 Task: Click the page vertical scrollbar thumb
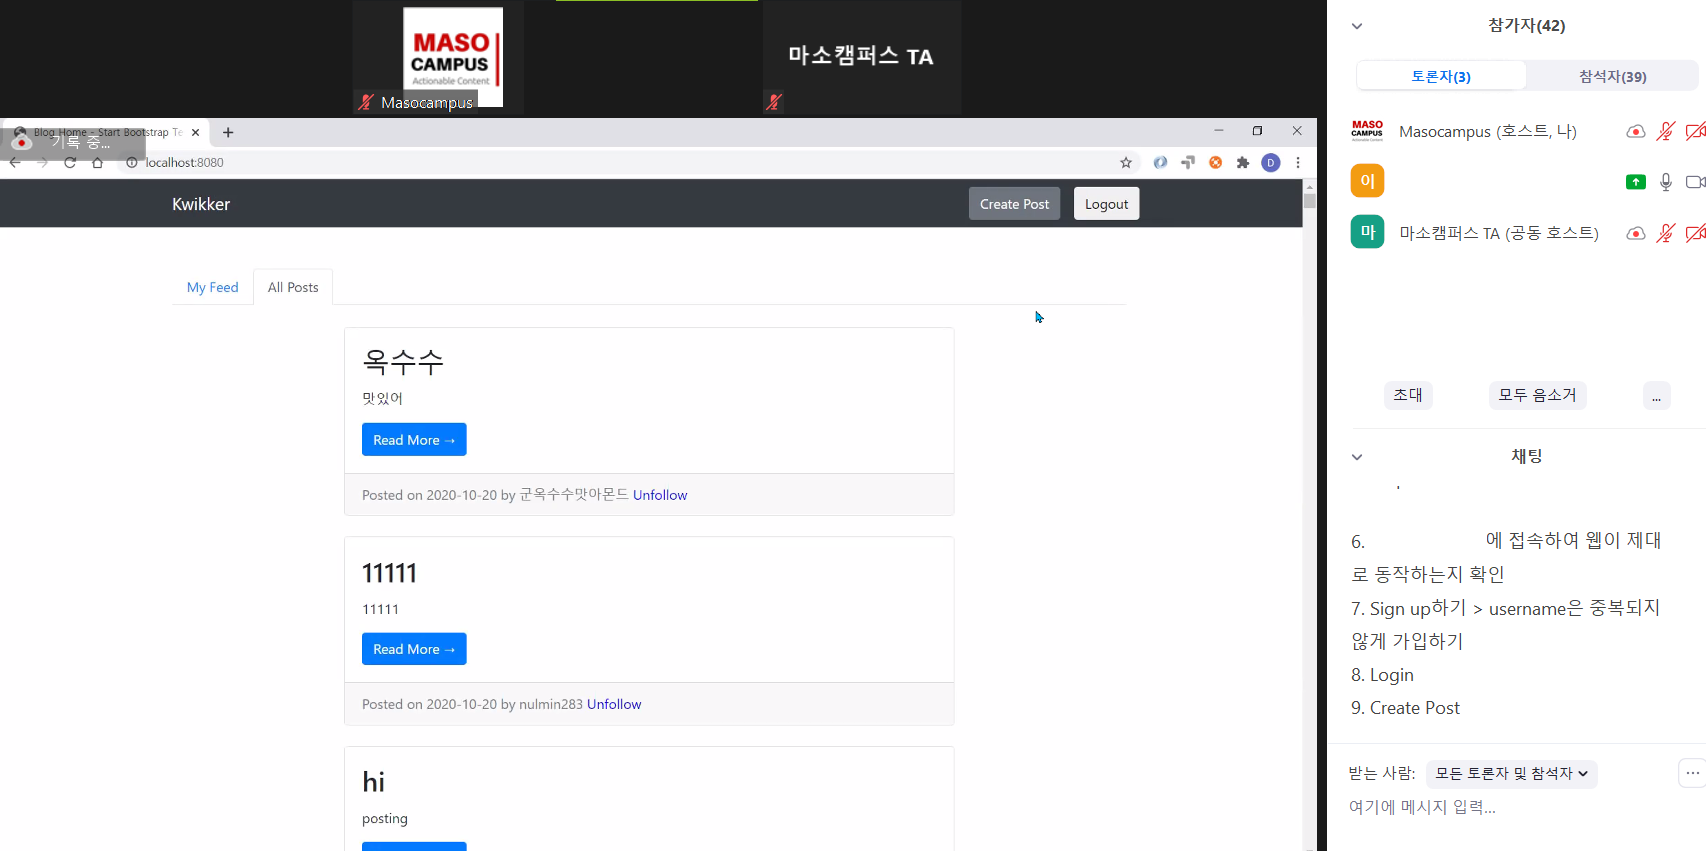(1309, 200)
